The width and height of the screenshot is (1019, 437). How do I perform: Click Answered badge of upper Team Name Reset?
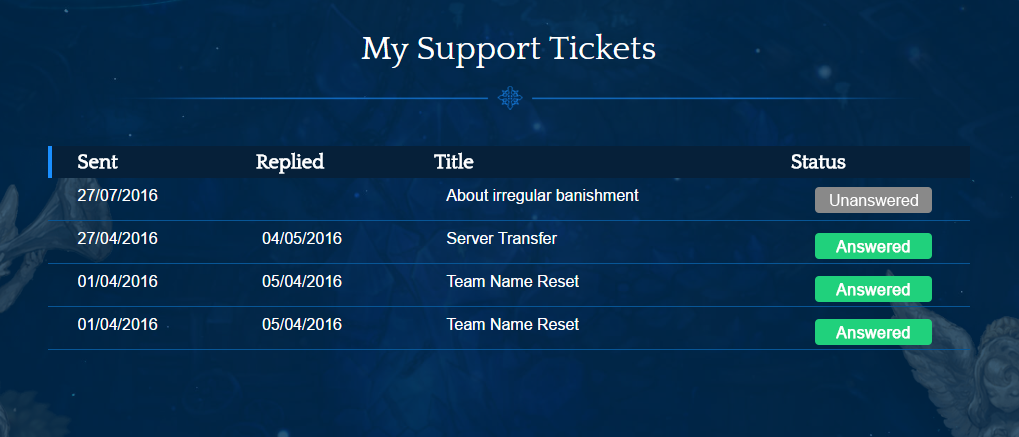[873, 289]
